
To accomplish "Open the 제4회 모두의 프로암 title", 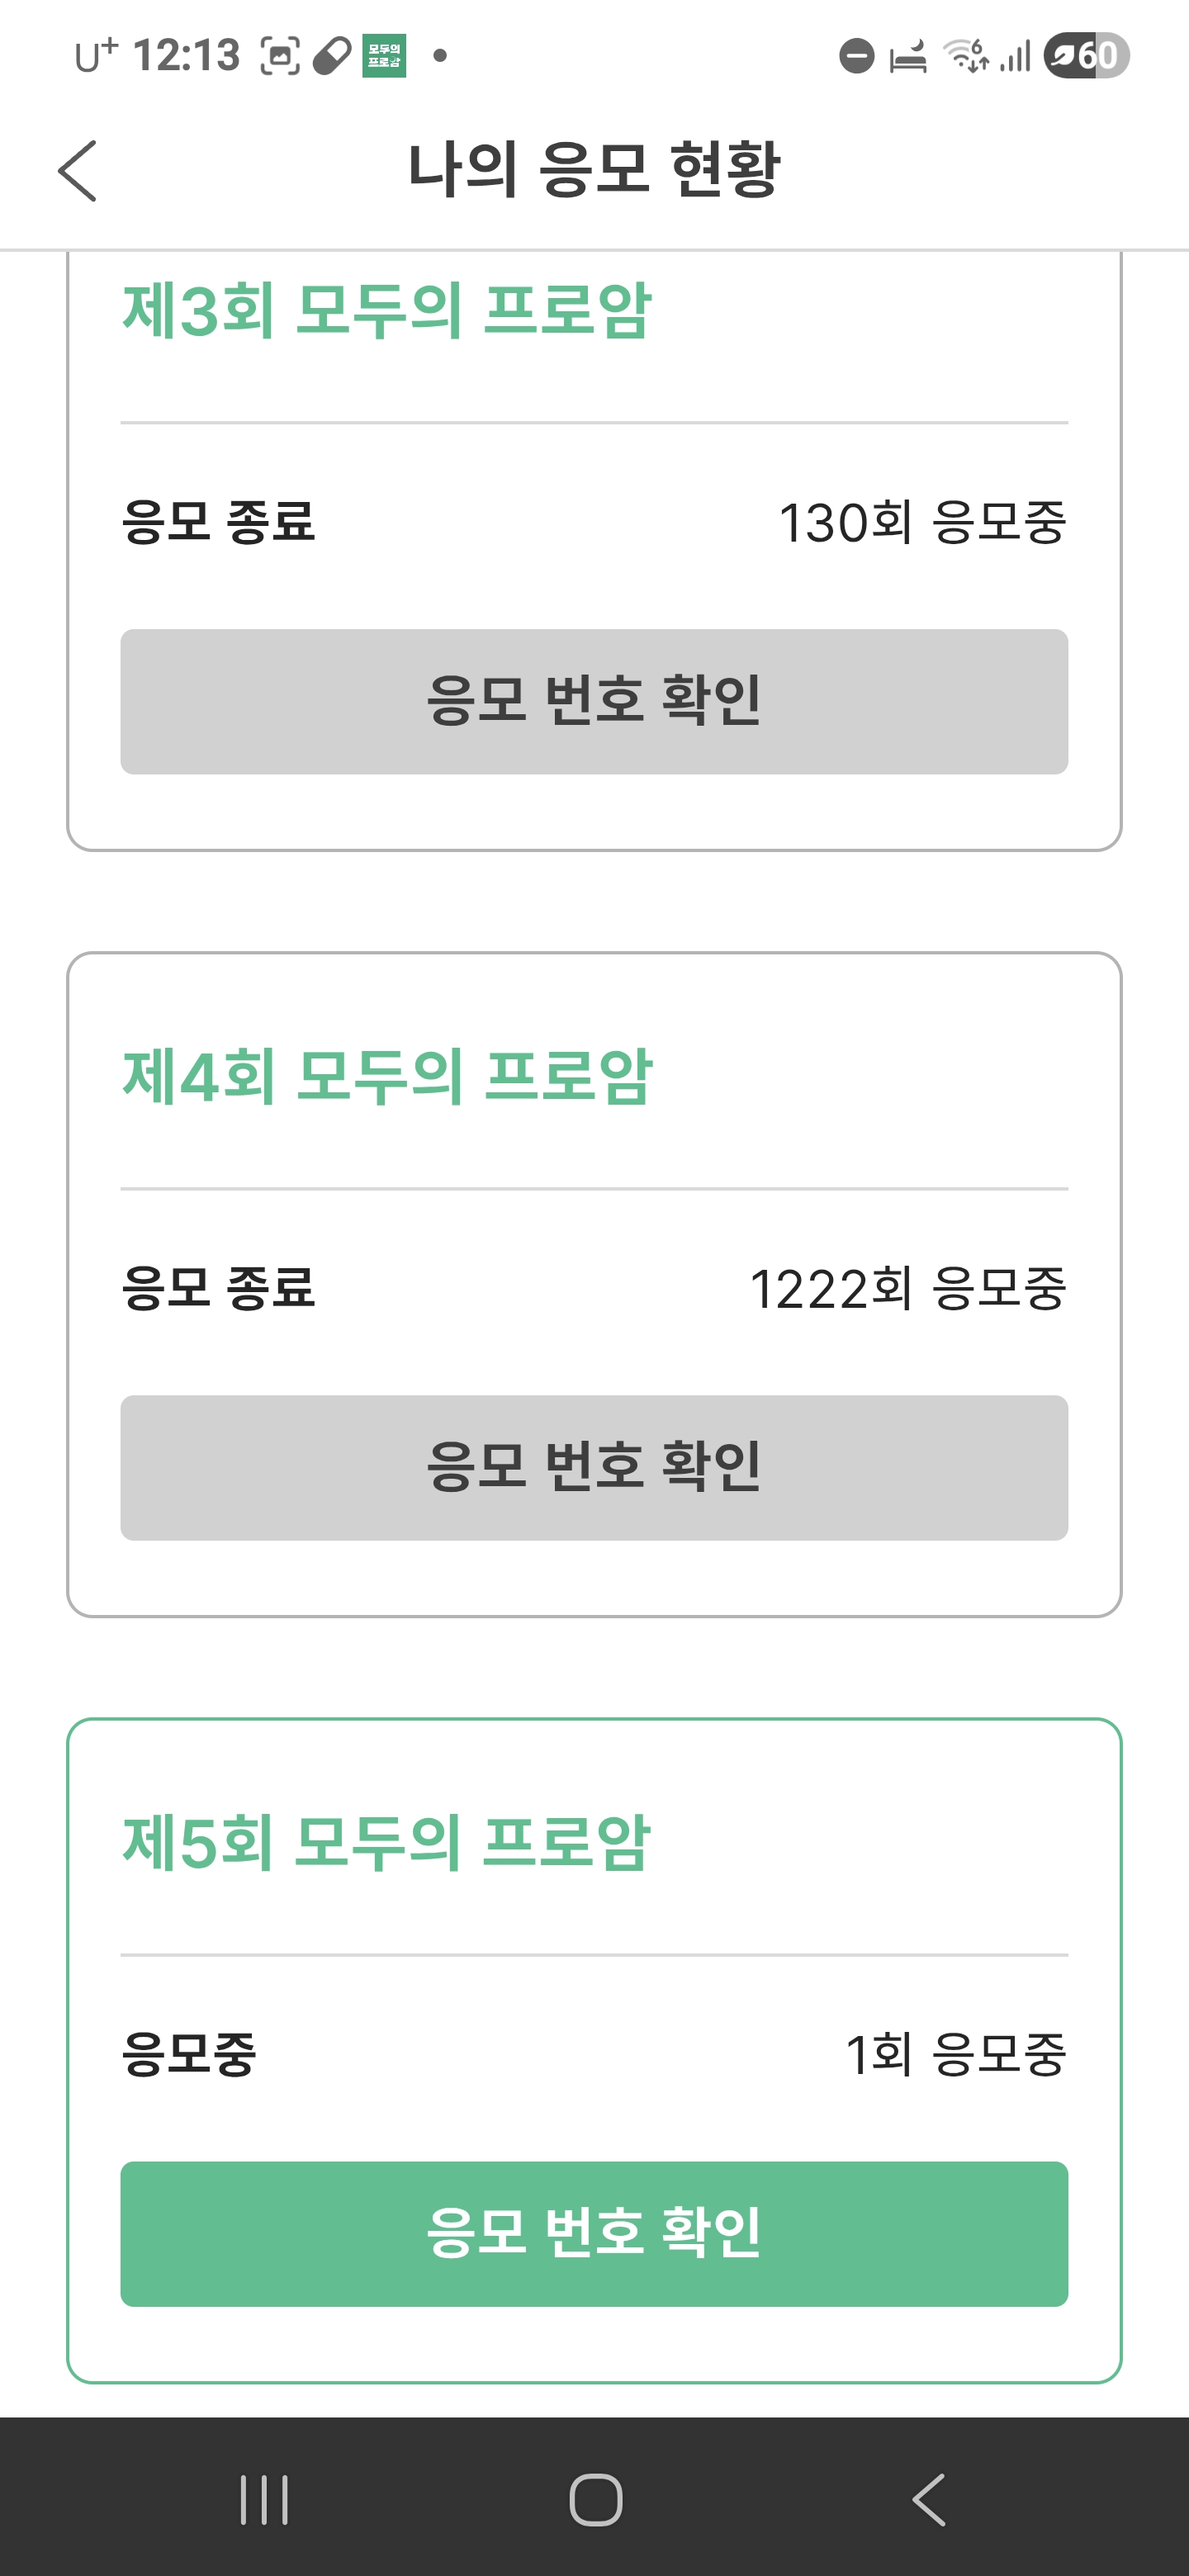I will click(386, 1077).
